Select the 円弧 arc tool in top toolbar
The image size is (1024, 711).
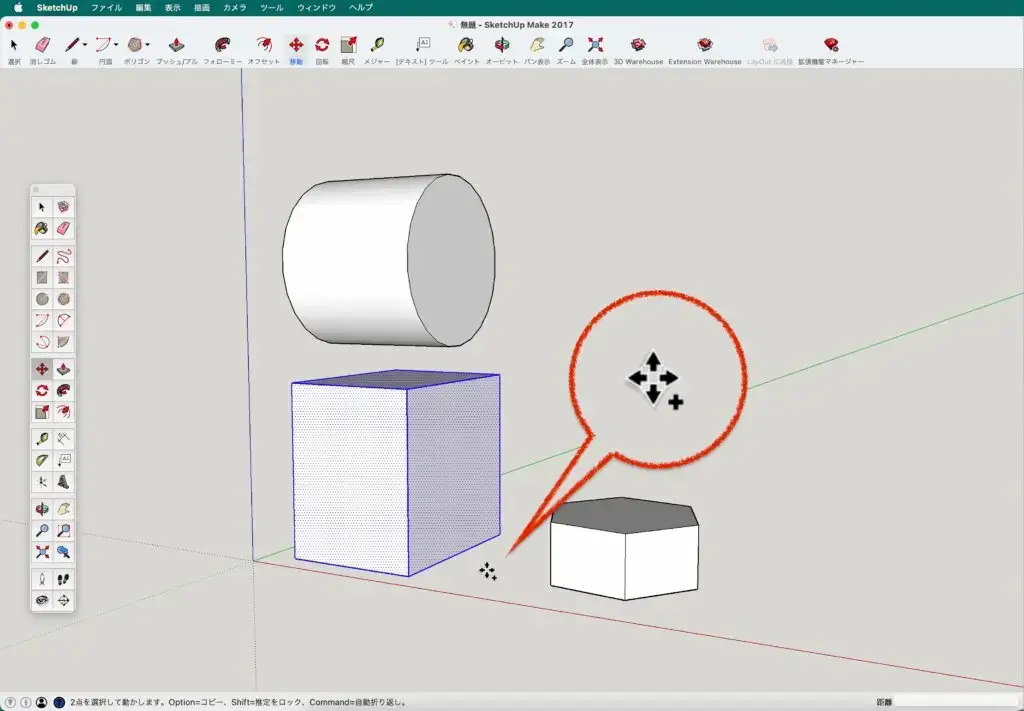[x=103, y=45]
